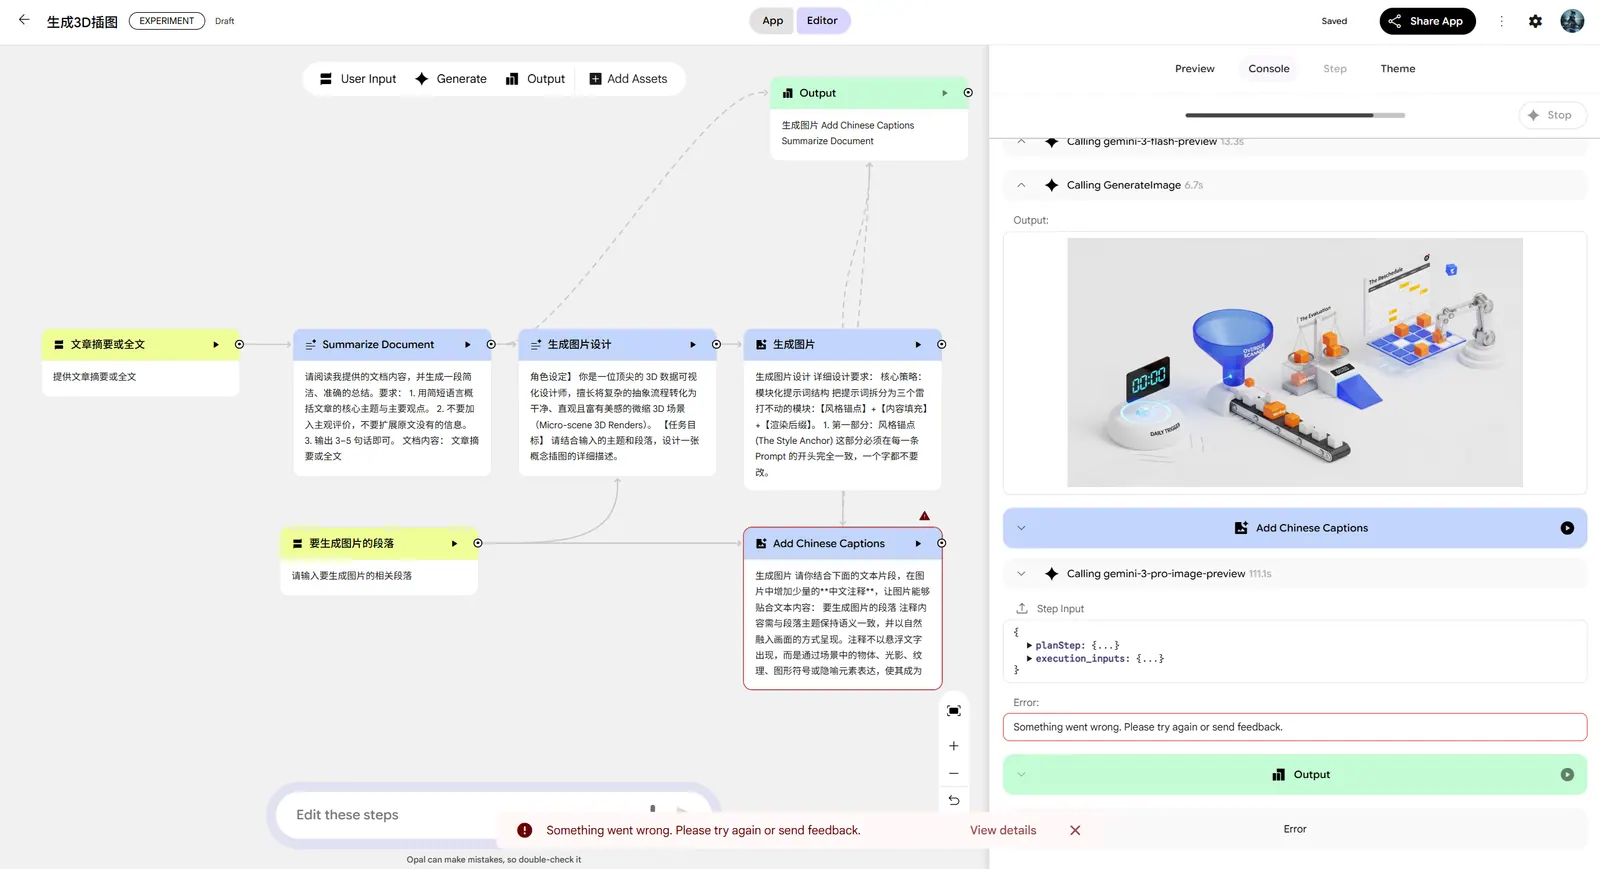Open the Theme tab

tap(1397, 69)
